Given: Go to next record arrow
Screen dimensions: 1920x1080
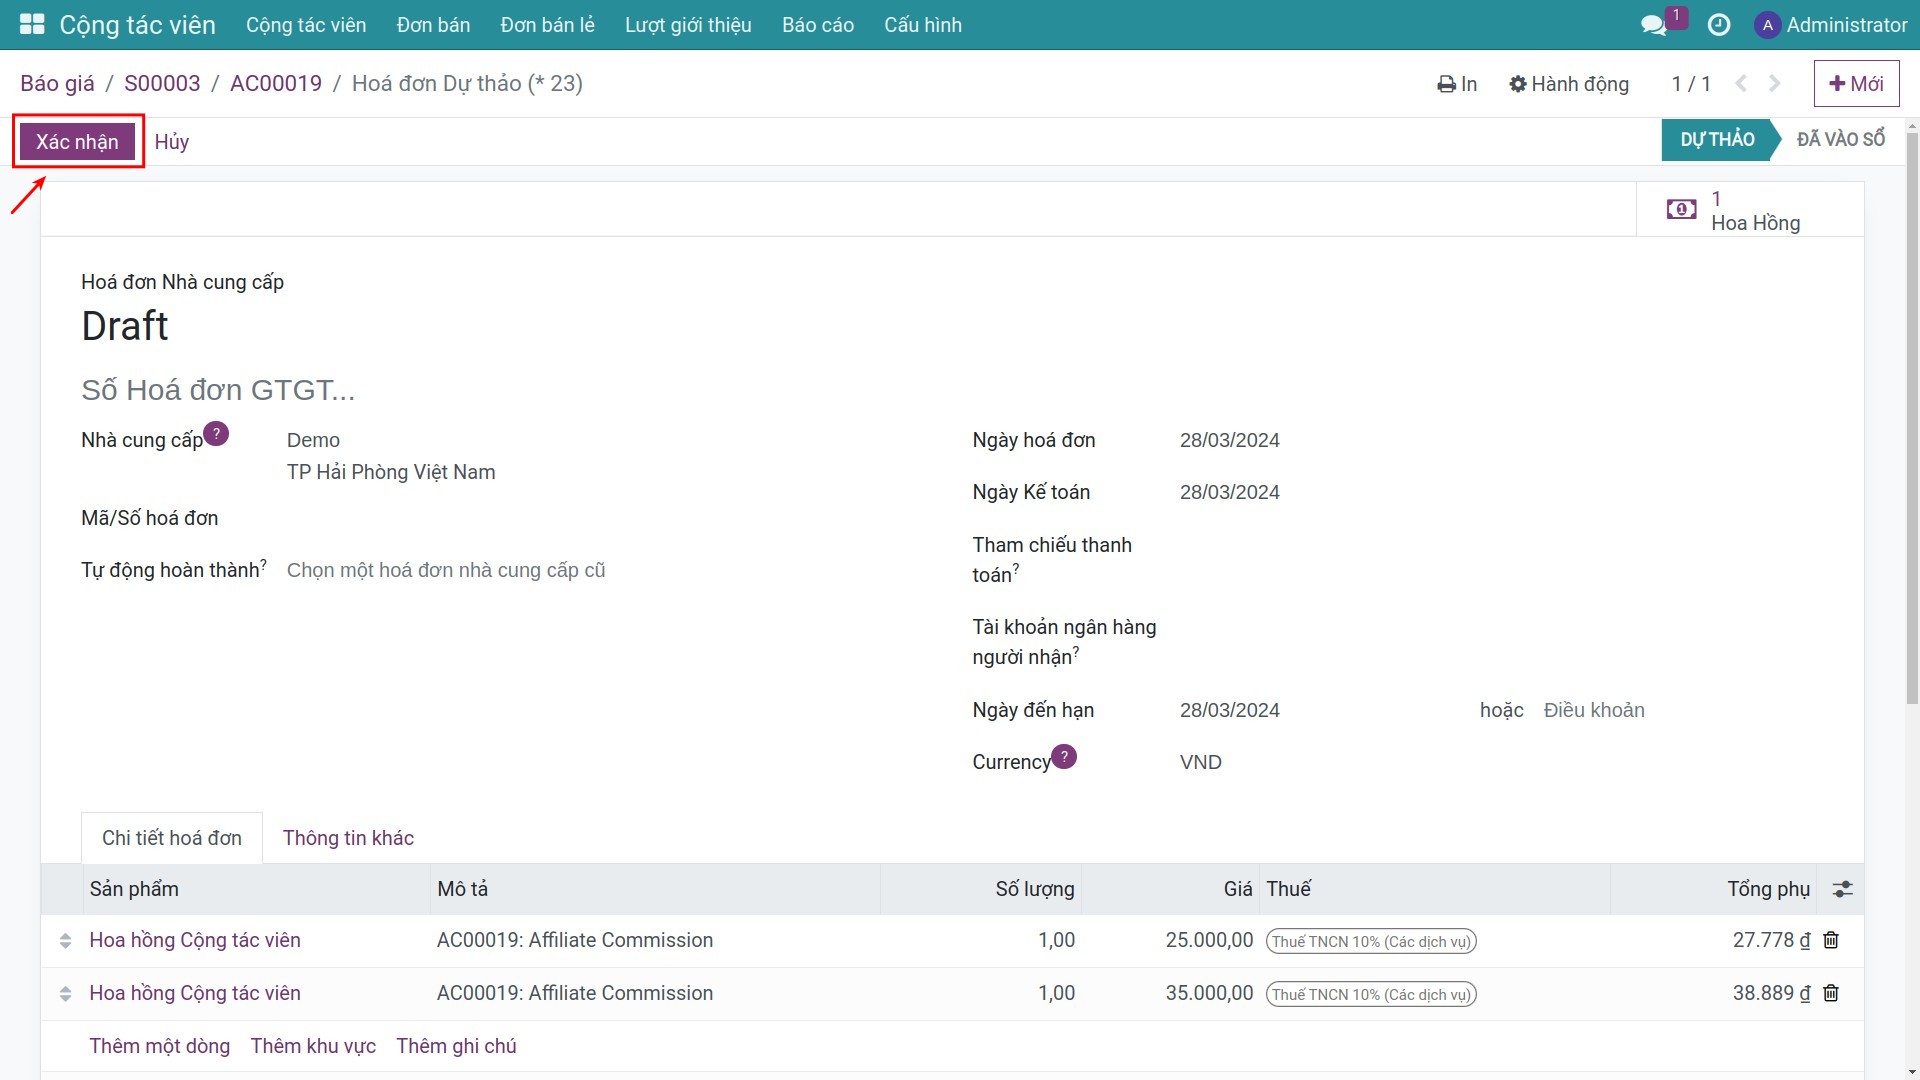Looking at the screenshot, I should pos(1775,84).
